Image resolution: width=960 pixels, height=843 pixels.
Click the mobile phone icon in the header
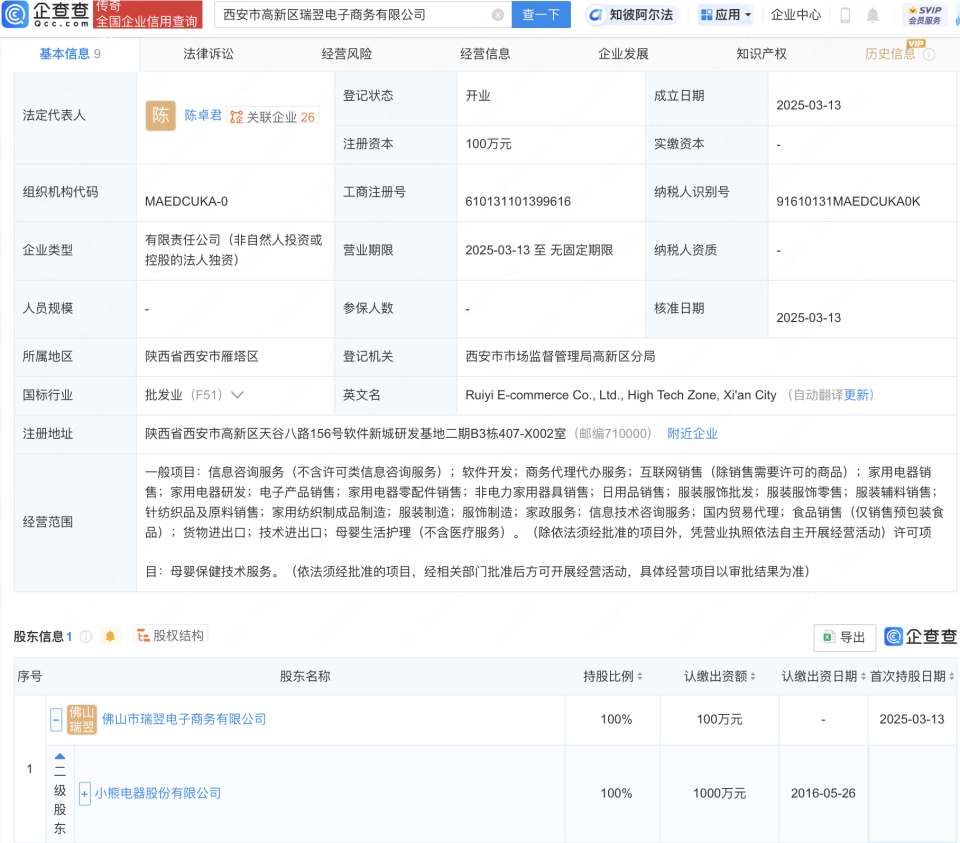coord(845,15)
